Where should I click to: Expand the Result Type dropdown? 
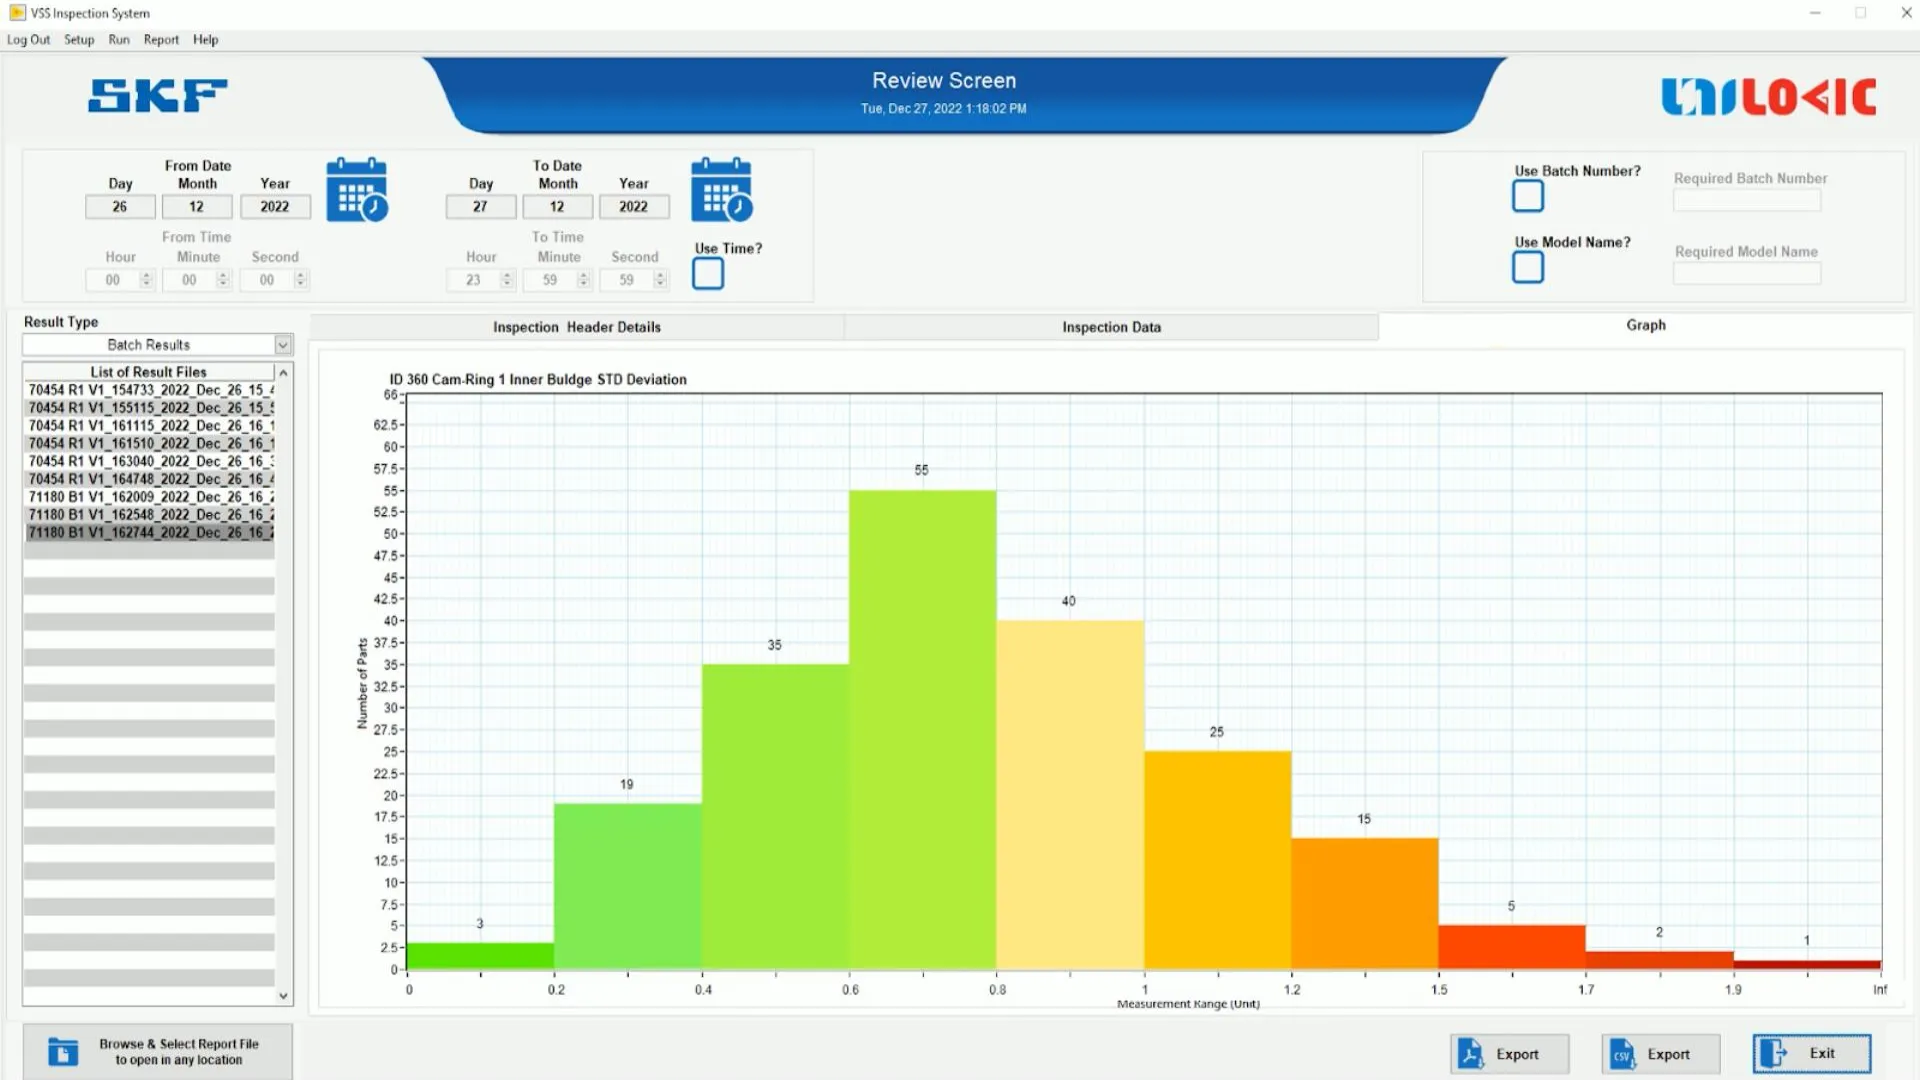click(283, 345)
